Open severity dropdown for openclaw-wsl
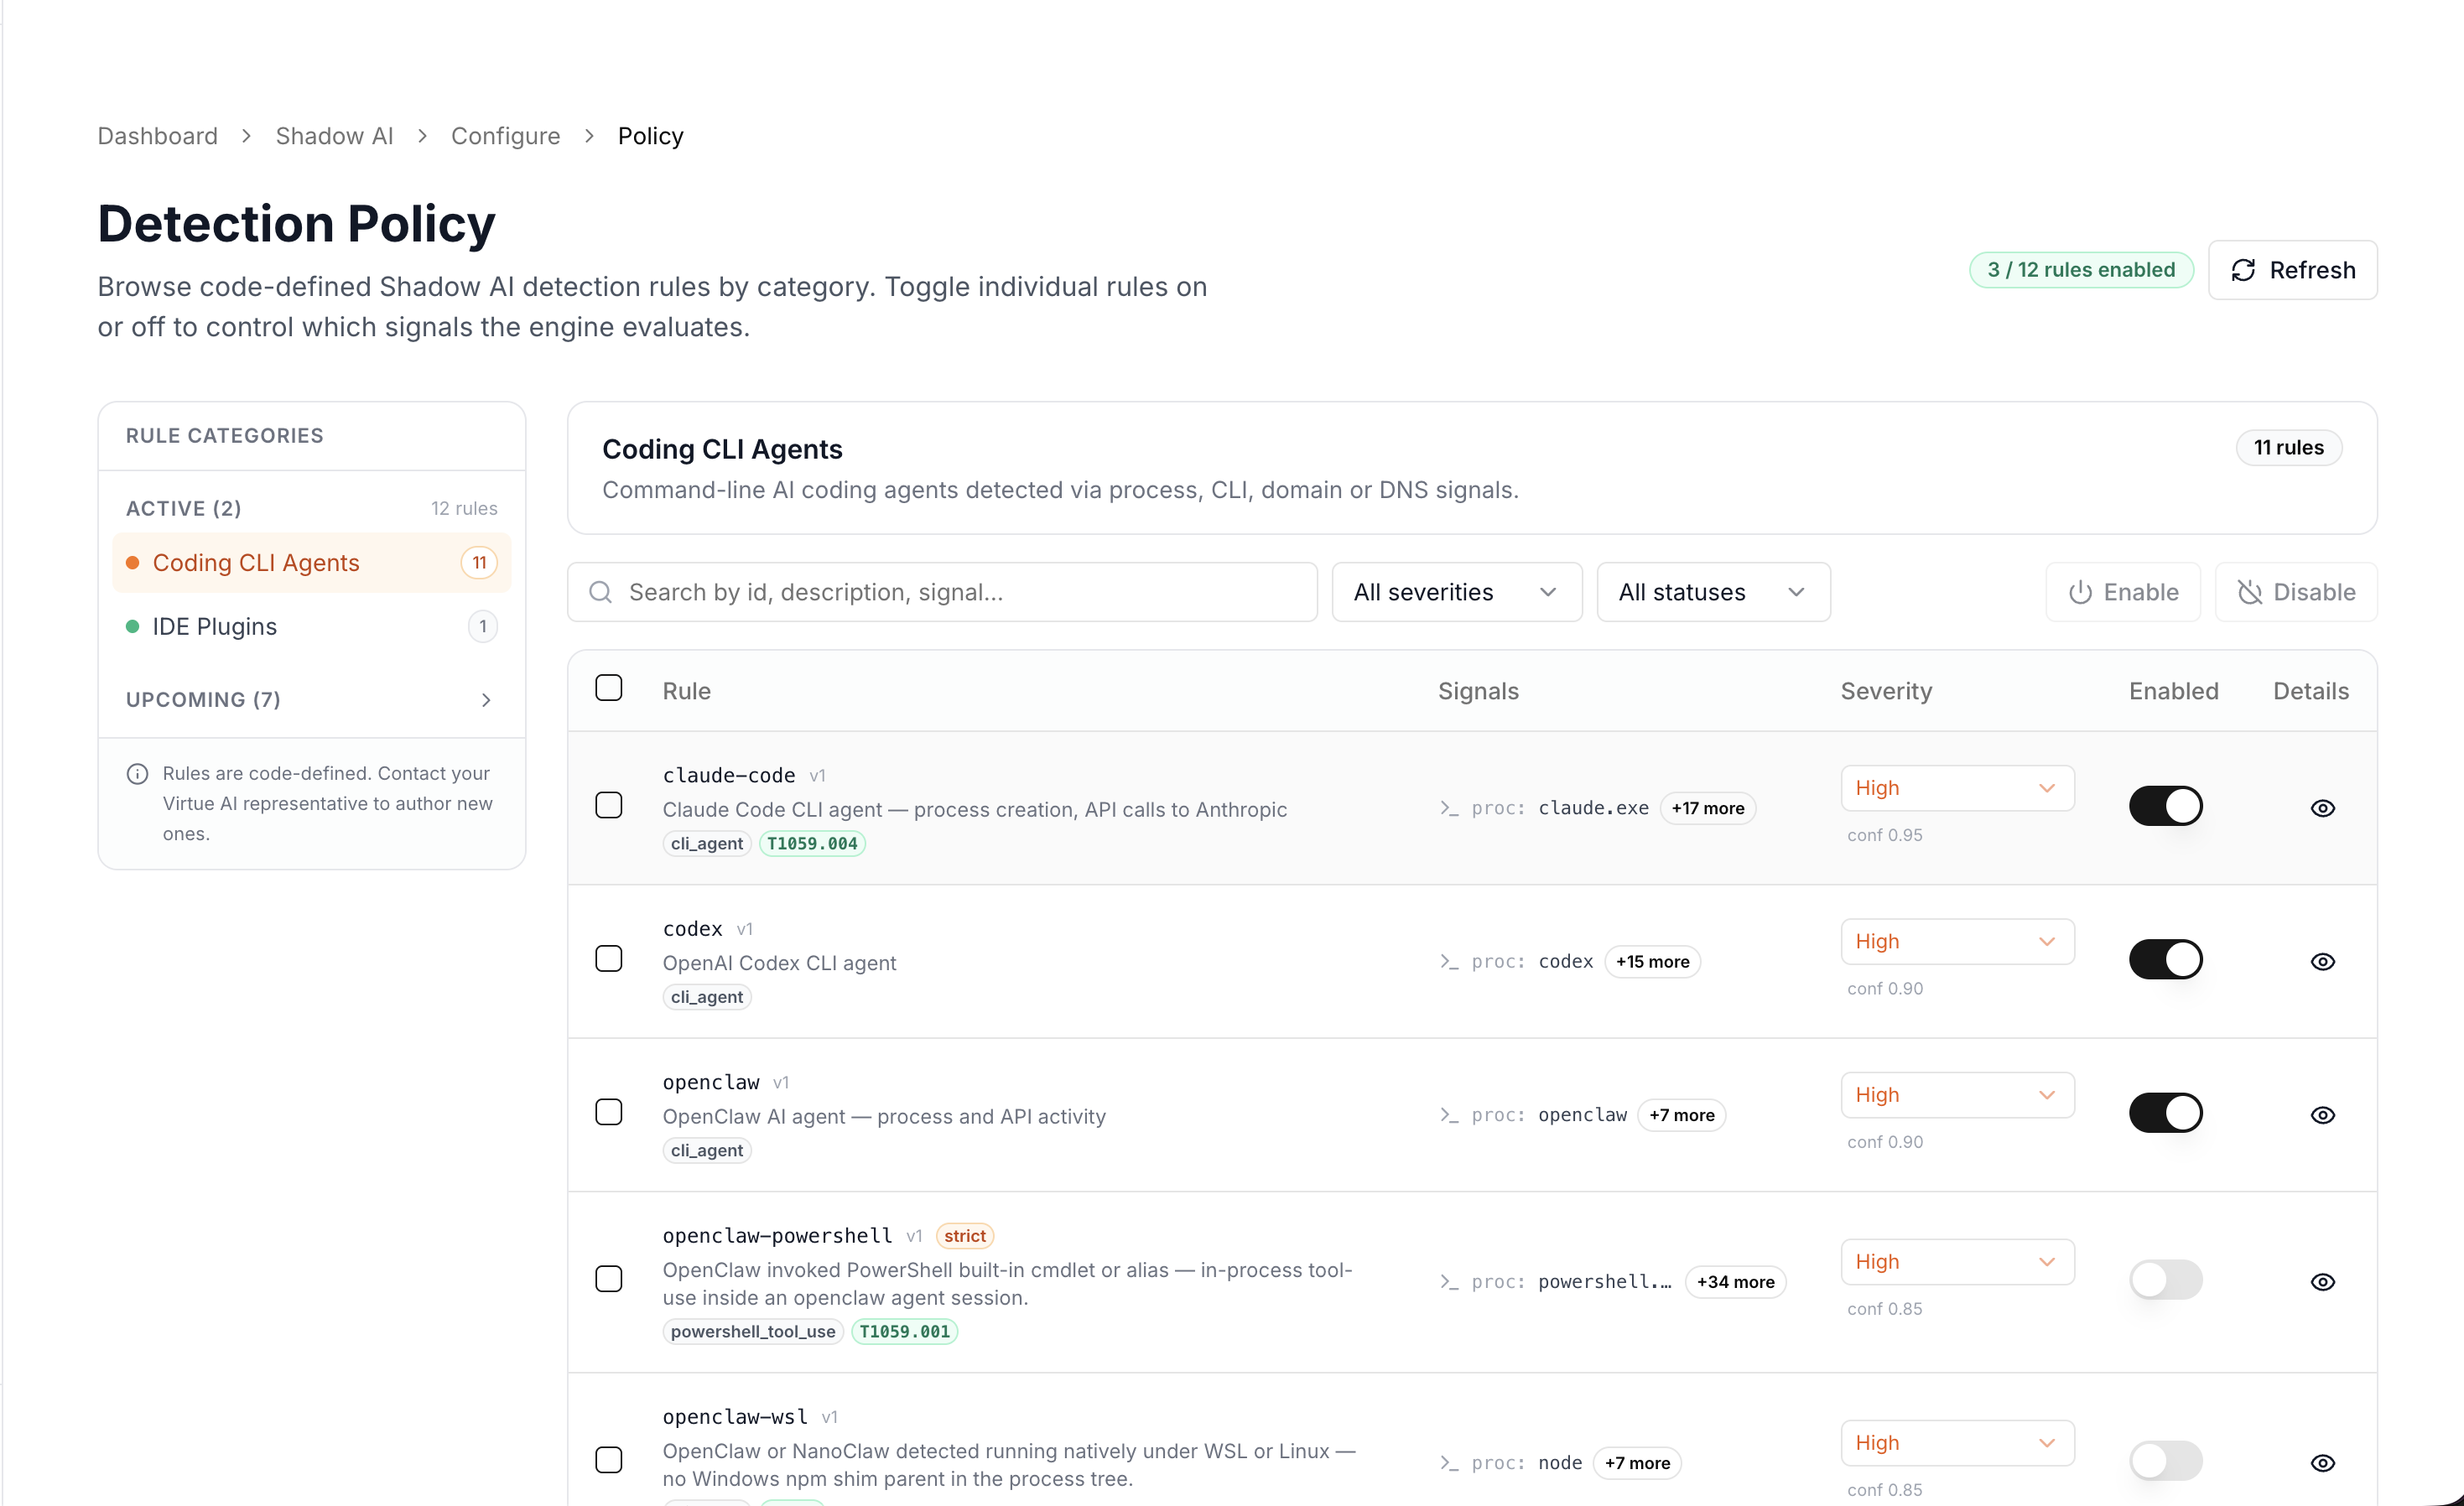2464x1506 pixels. click(1957, 1443)
